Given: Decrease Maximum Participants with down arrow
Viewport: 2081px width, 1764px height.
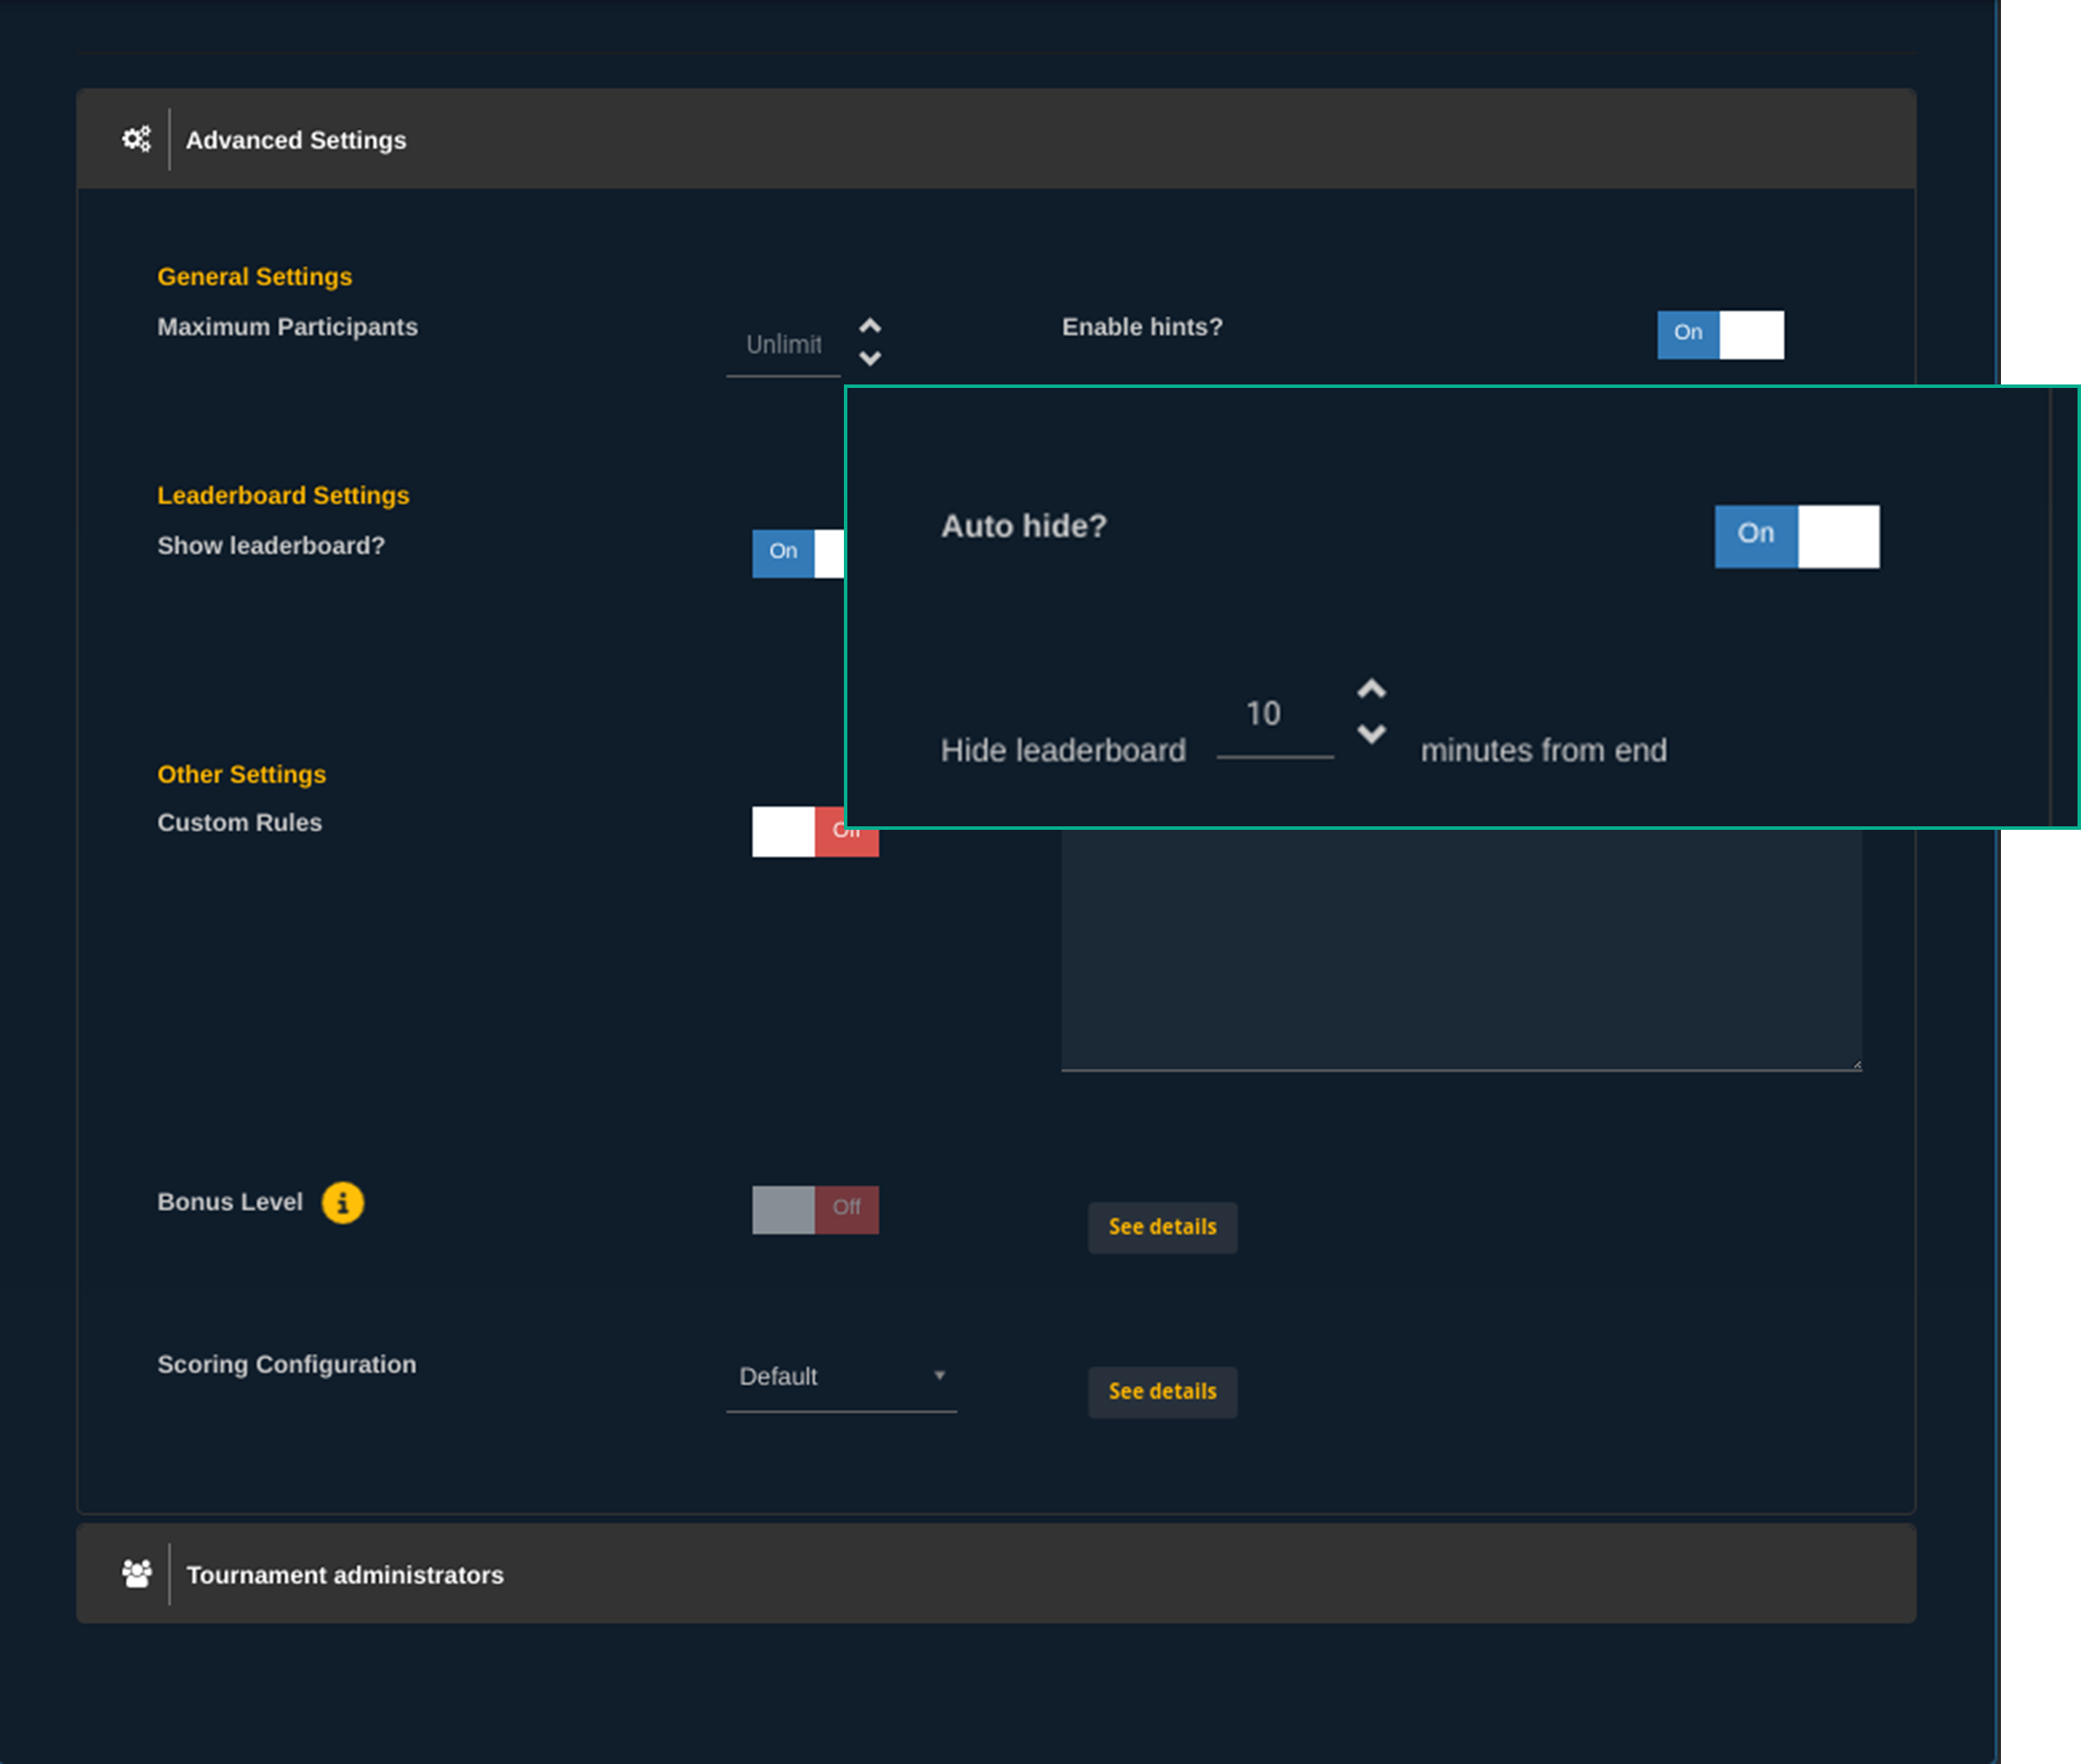Looking at the screenshot, I should coord(870,358).
